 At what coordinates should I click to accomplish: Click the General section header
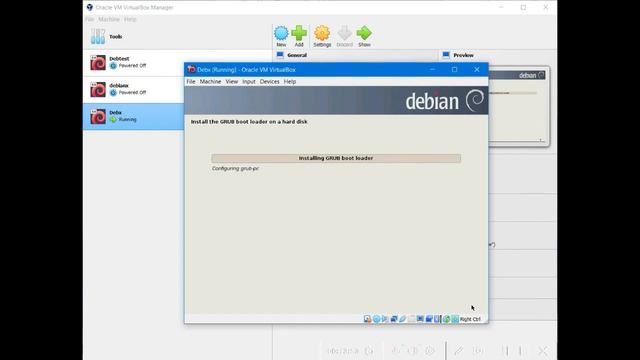(297, 55)
